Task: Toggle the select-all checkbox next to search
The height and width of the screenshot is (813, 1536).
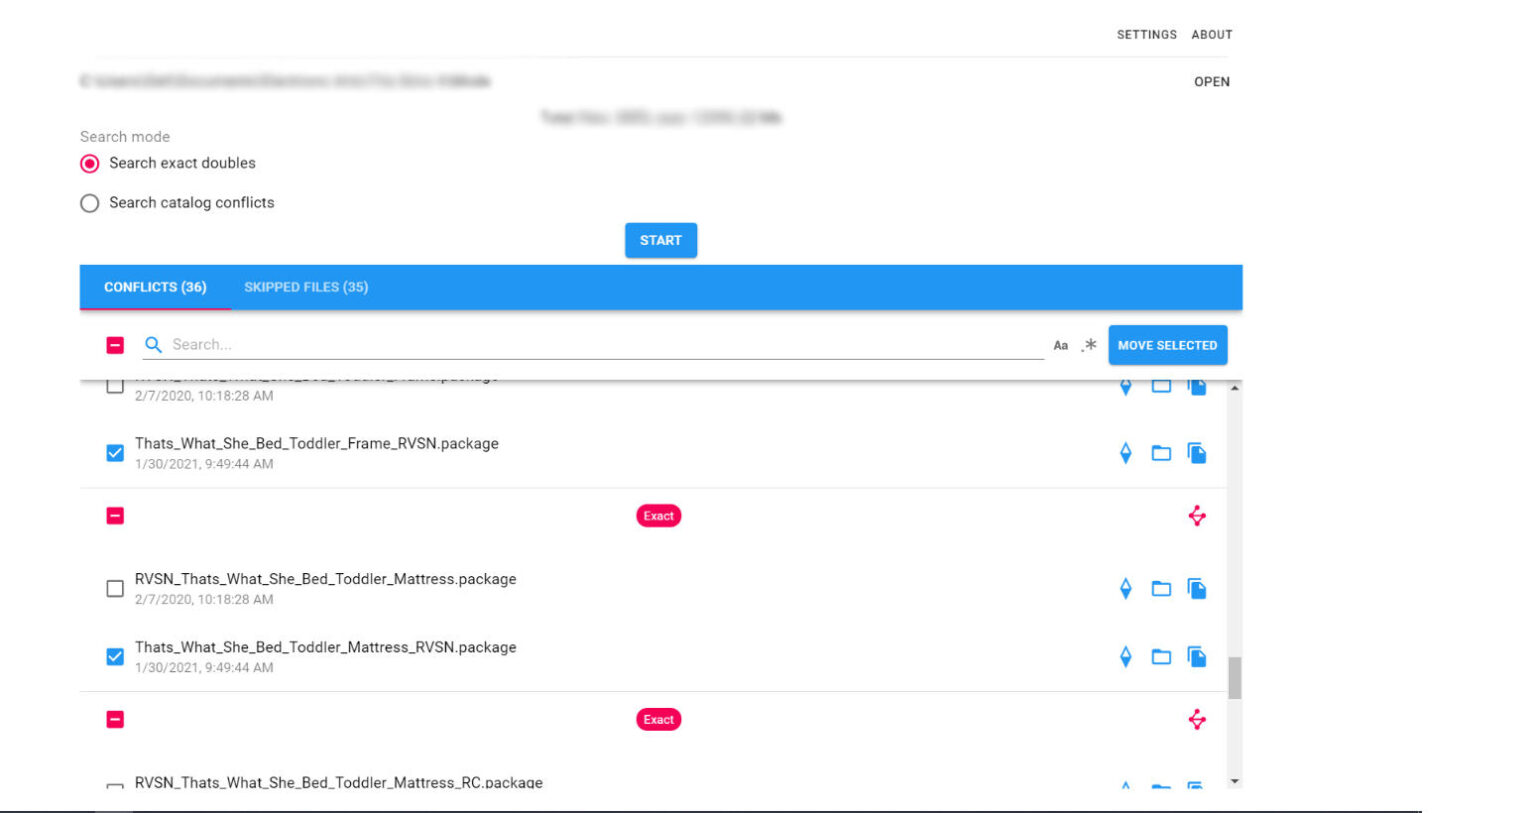Action: pyautogui.click(x=115, y=345)
